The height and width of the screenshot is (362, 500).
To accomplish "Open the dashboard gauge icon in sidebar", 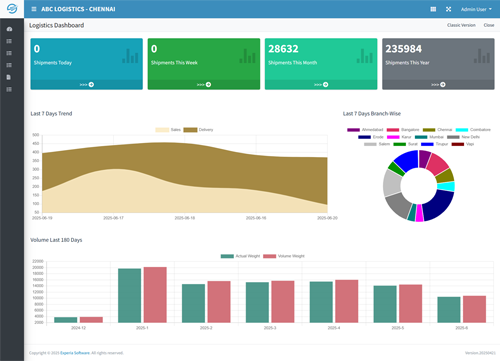I will pyautogui.click(x=9, y=29).
